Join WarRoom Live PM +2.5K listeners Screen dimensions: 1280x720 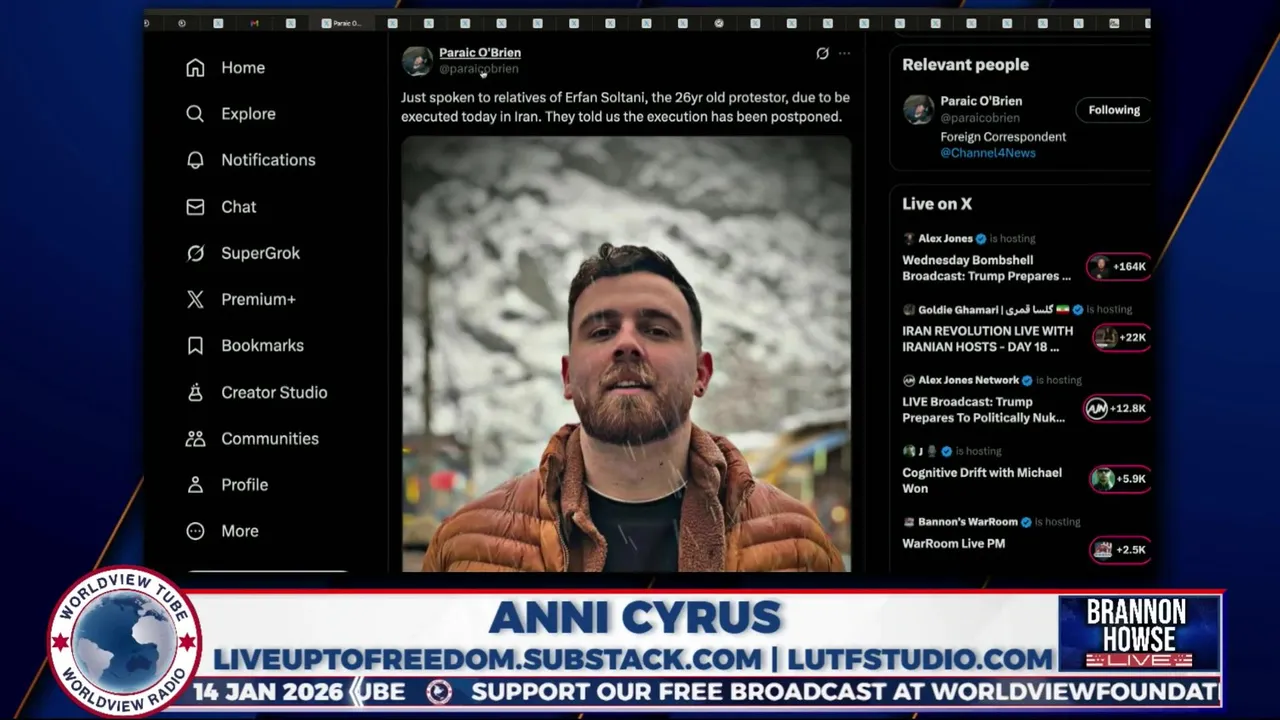point(1120,550)
